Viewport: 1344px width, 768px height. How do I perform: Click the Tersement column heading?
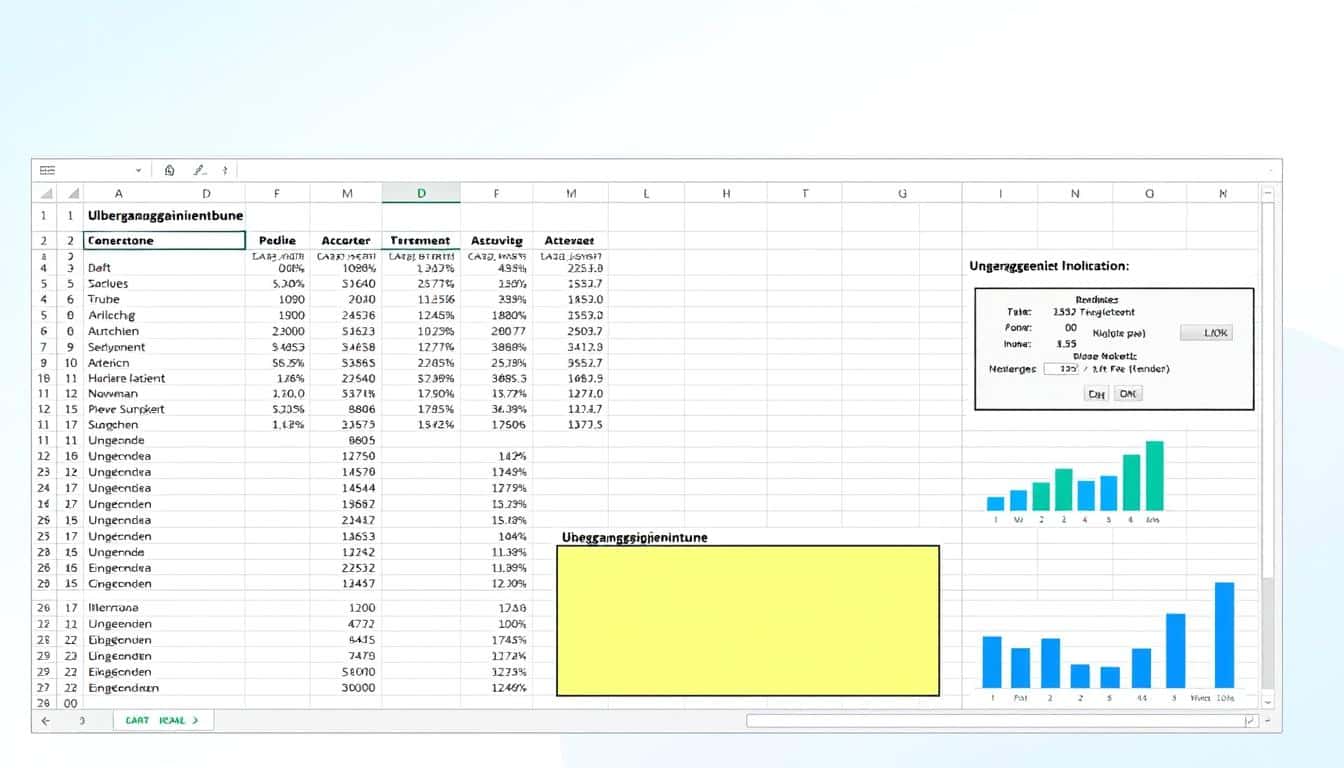420,241
